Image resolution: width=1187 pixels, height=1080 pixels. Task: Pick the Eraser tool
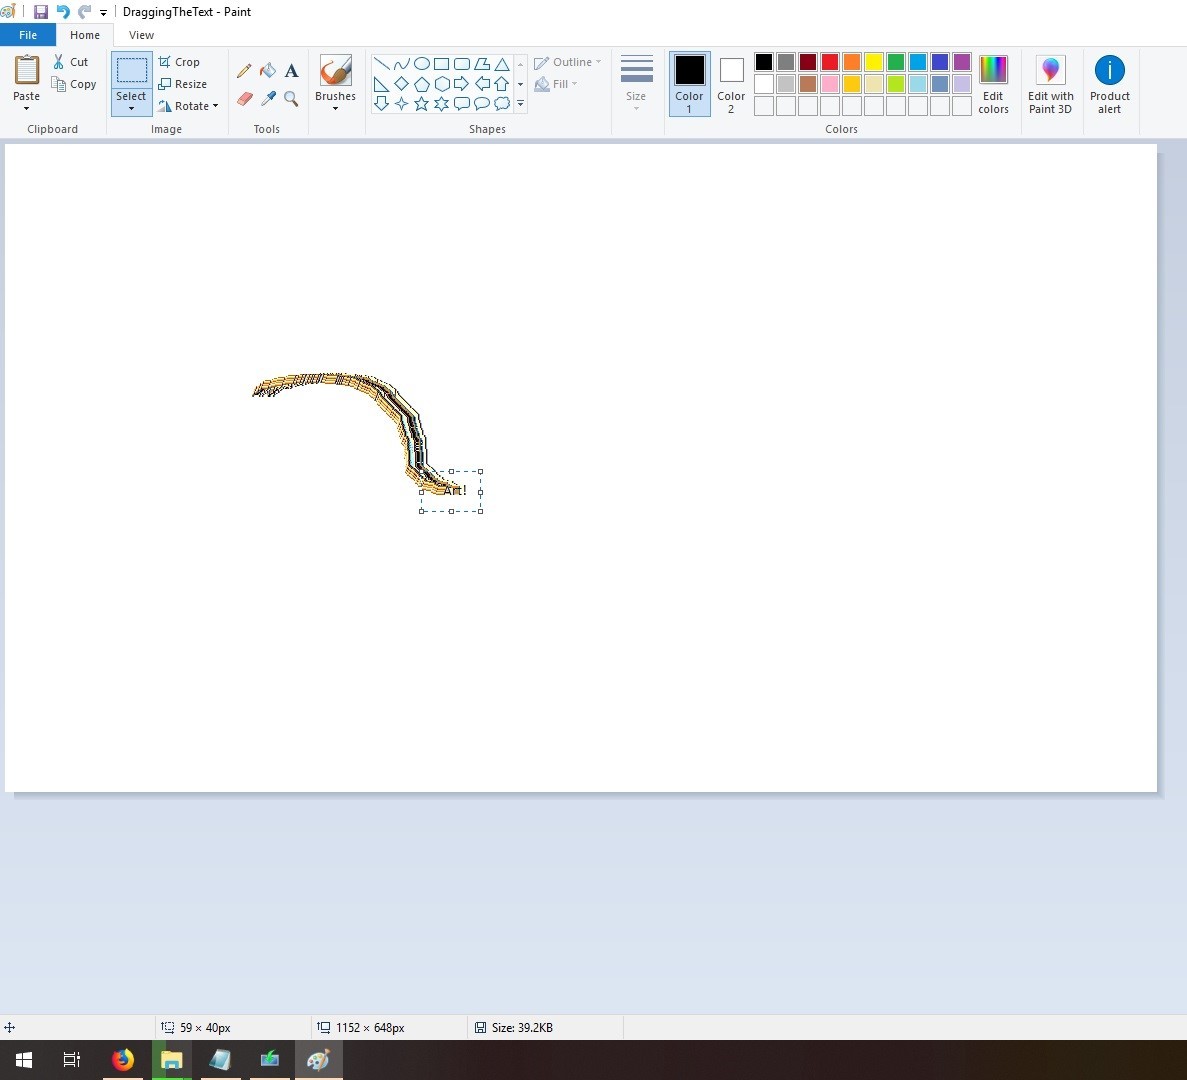(x=244, y=98)
